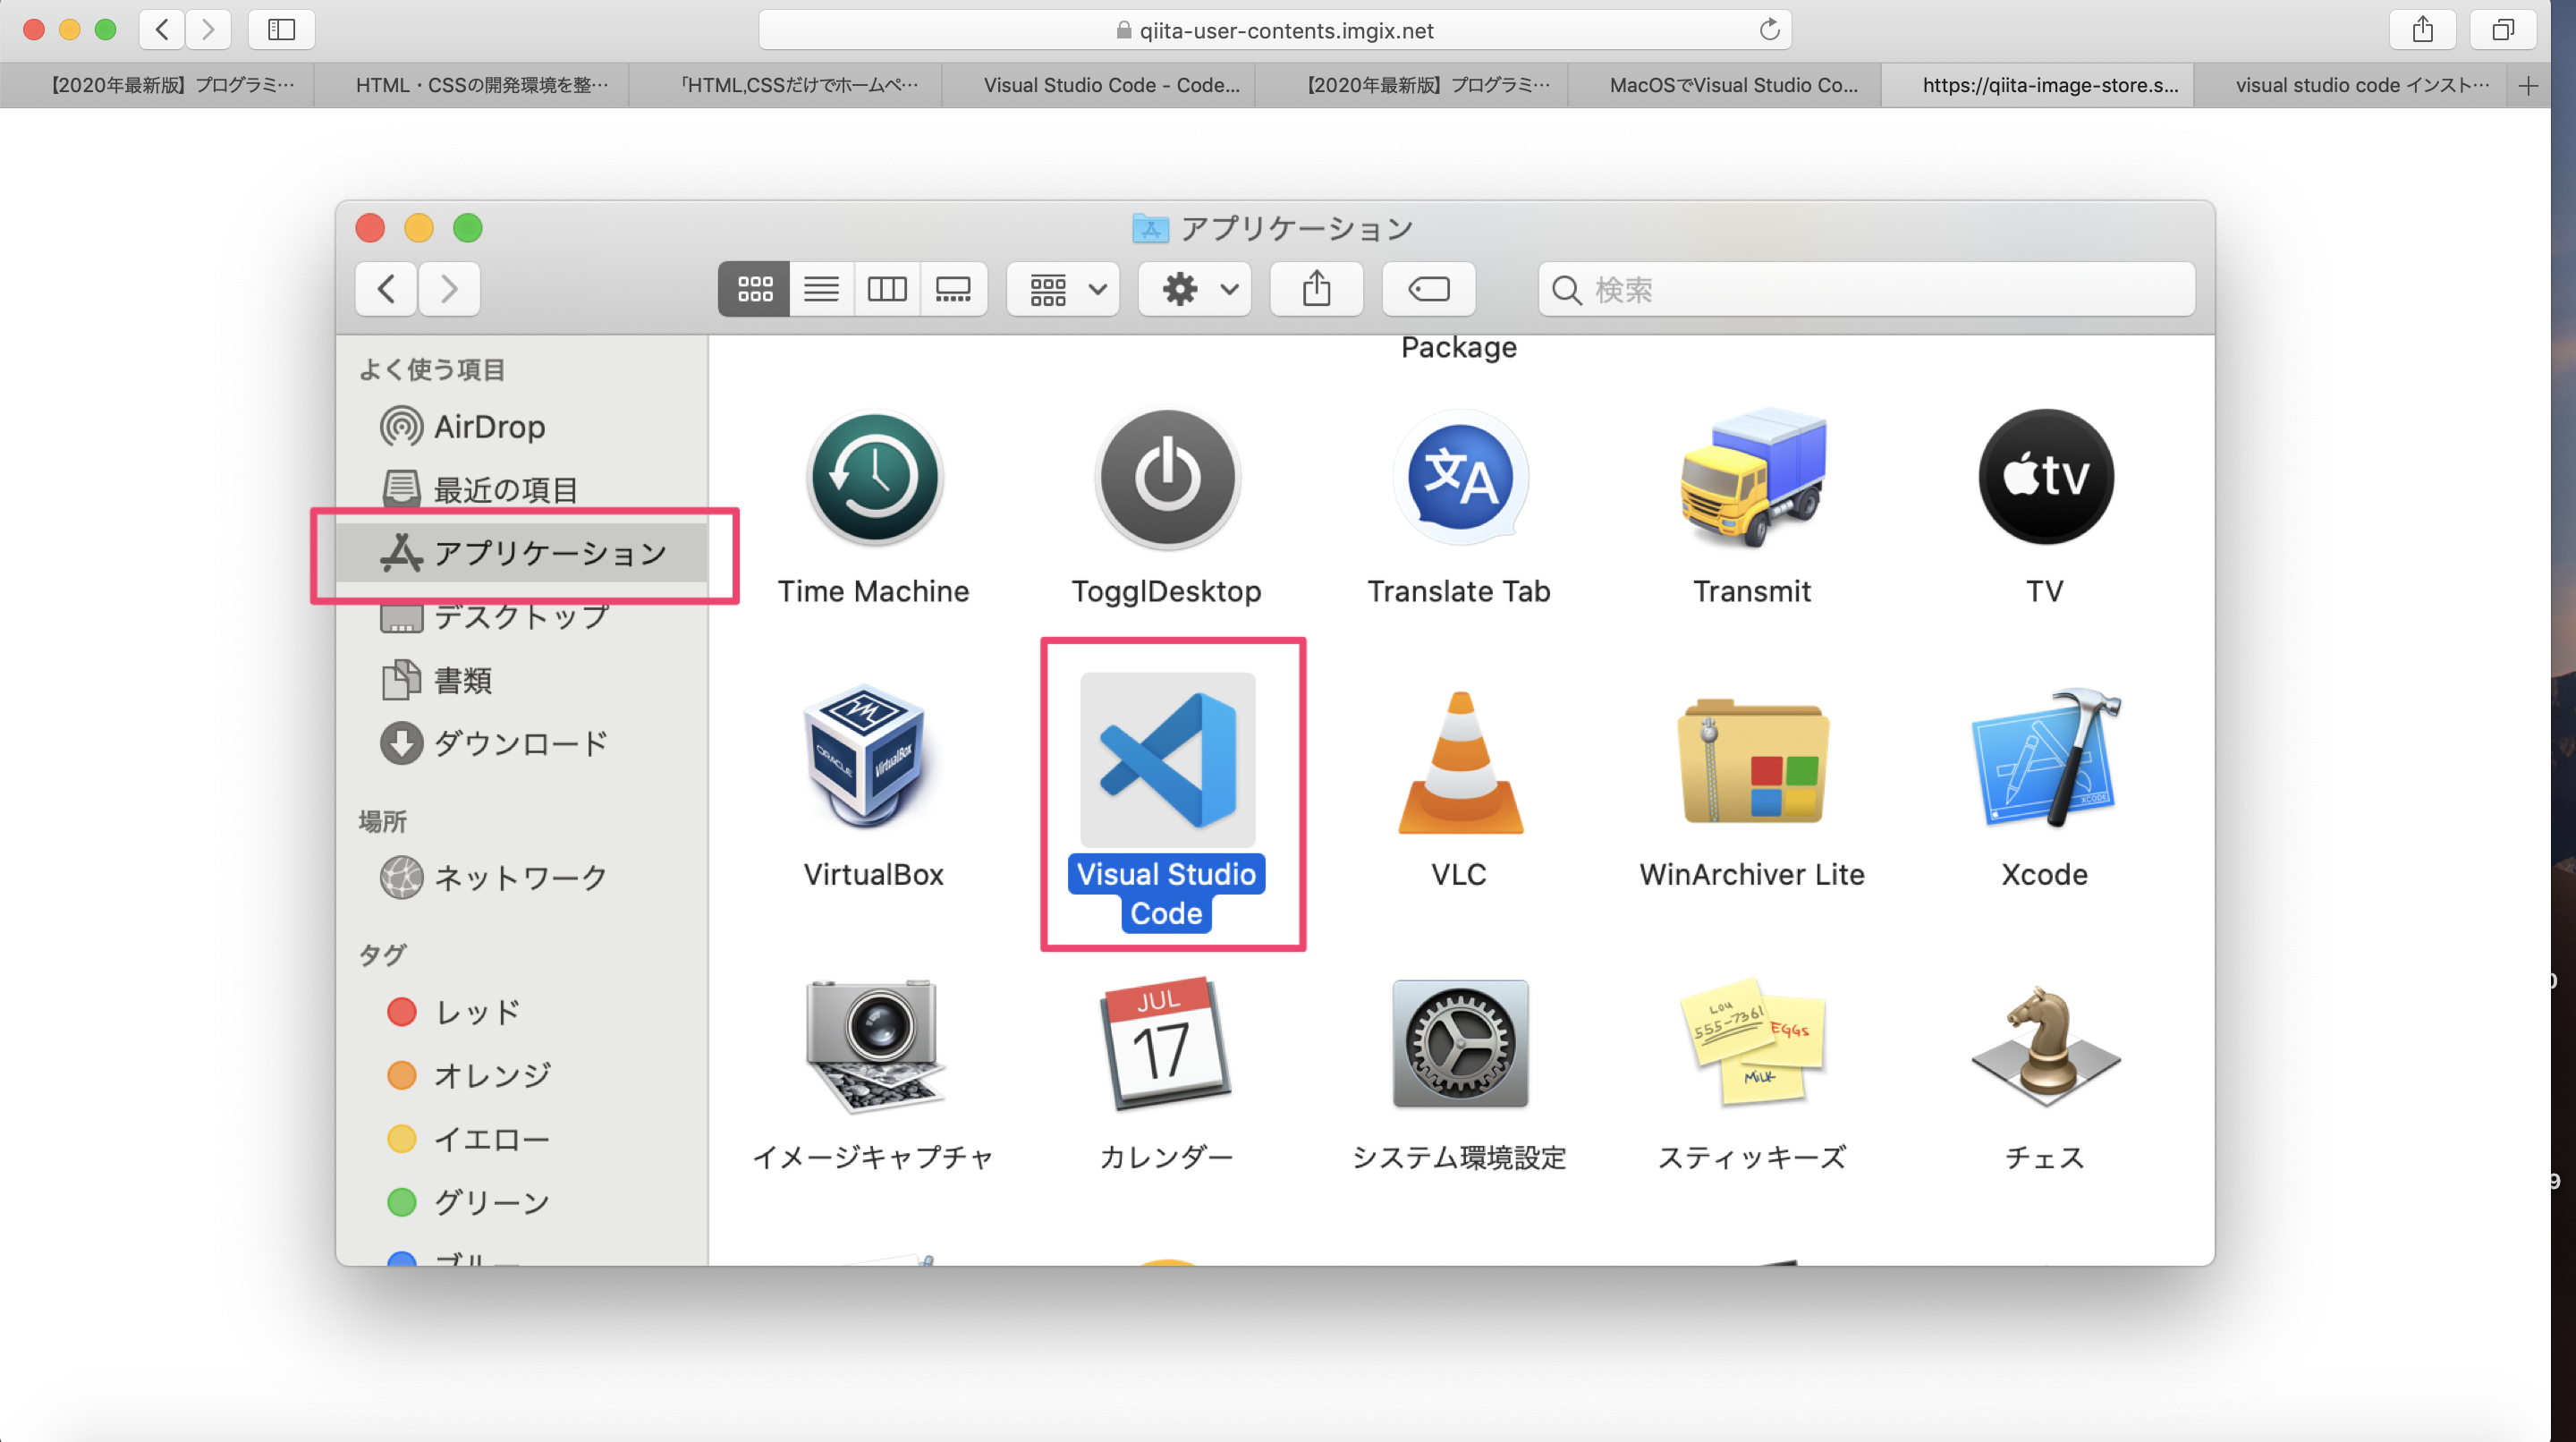Open the gear action menu dropdown
Image resolution: width=2576 pixels, height=1442 pixels.
pos(1196,289)
